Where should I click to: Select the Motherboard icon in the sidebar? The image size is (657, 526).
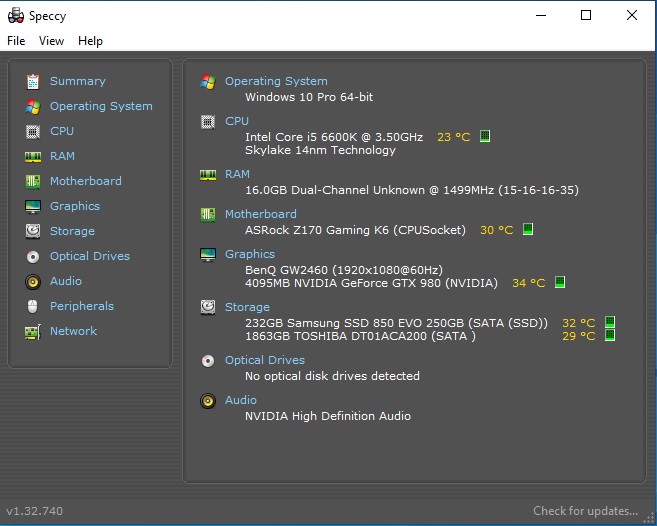33,181
